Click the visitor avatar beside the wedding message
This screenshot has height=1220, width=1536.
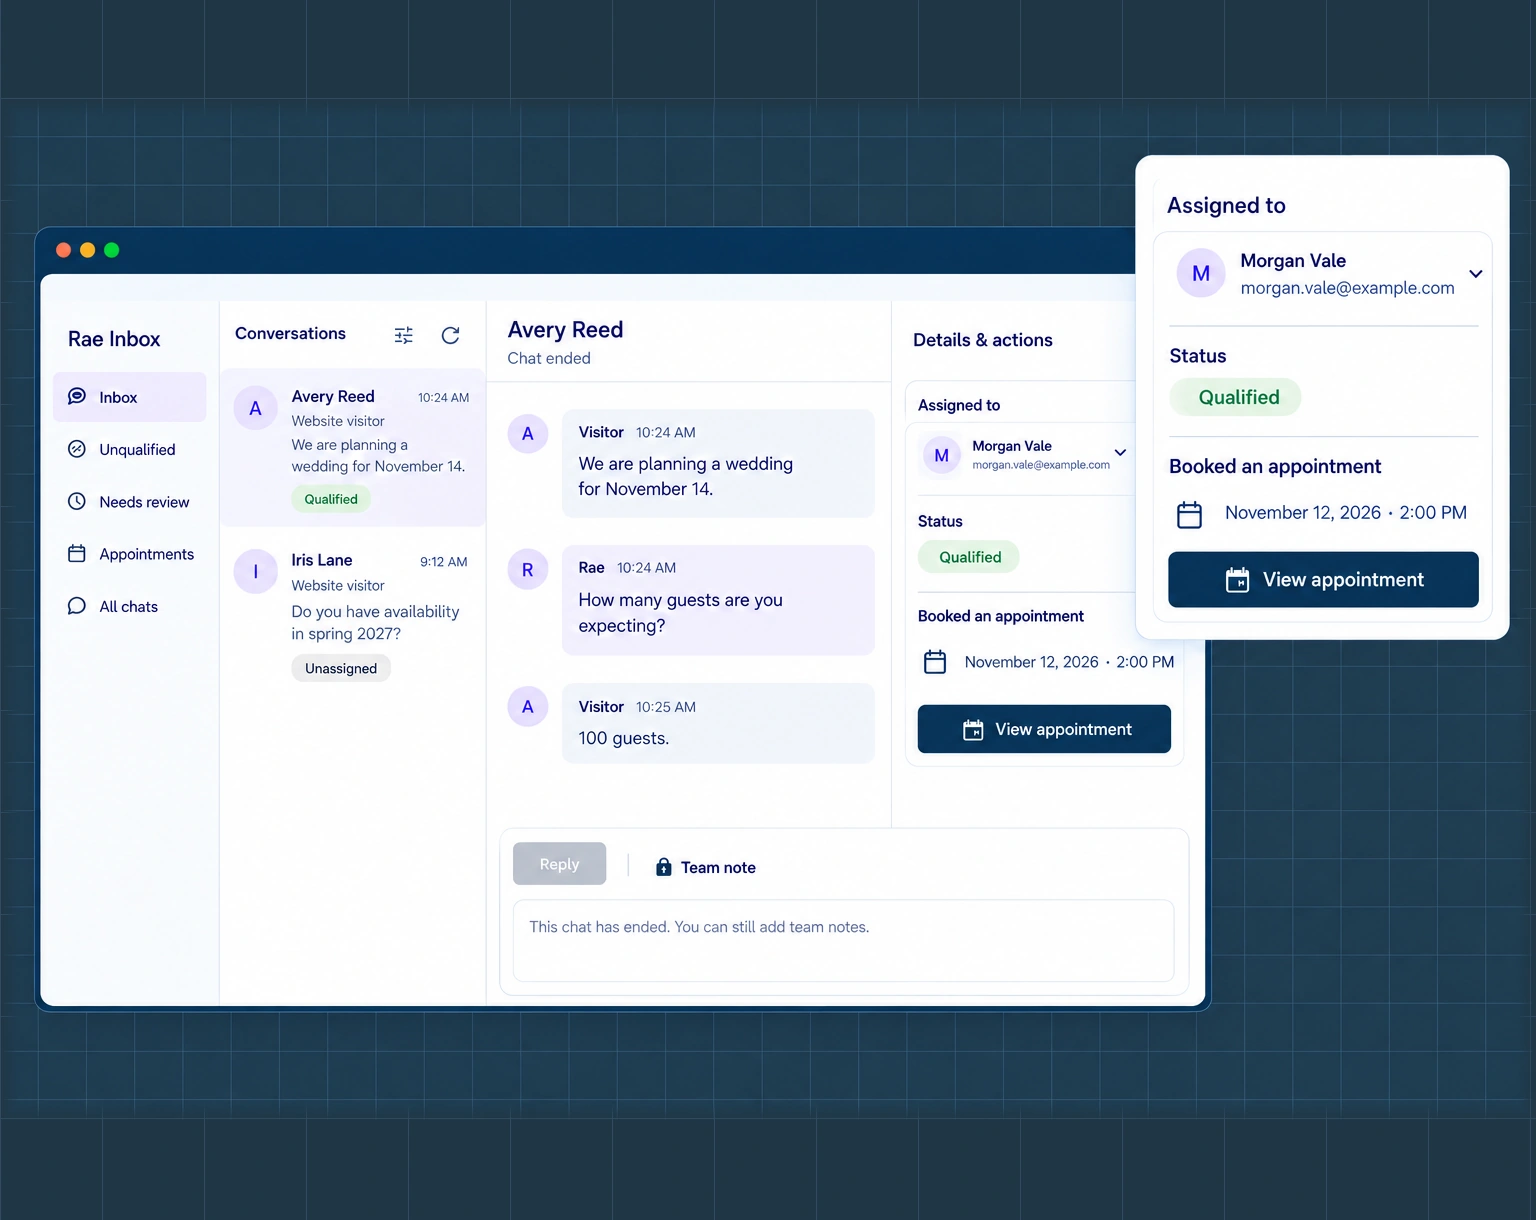528,434
